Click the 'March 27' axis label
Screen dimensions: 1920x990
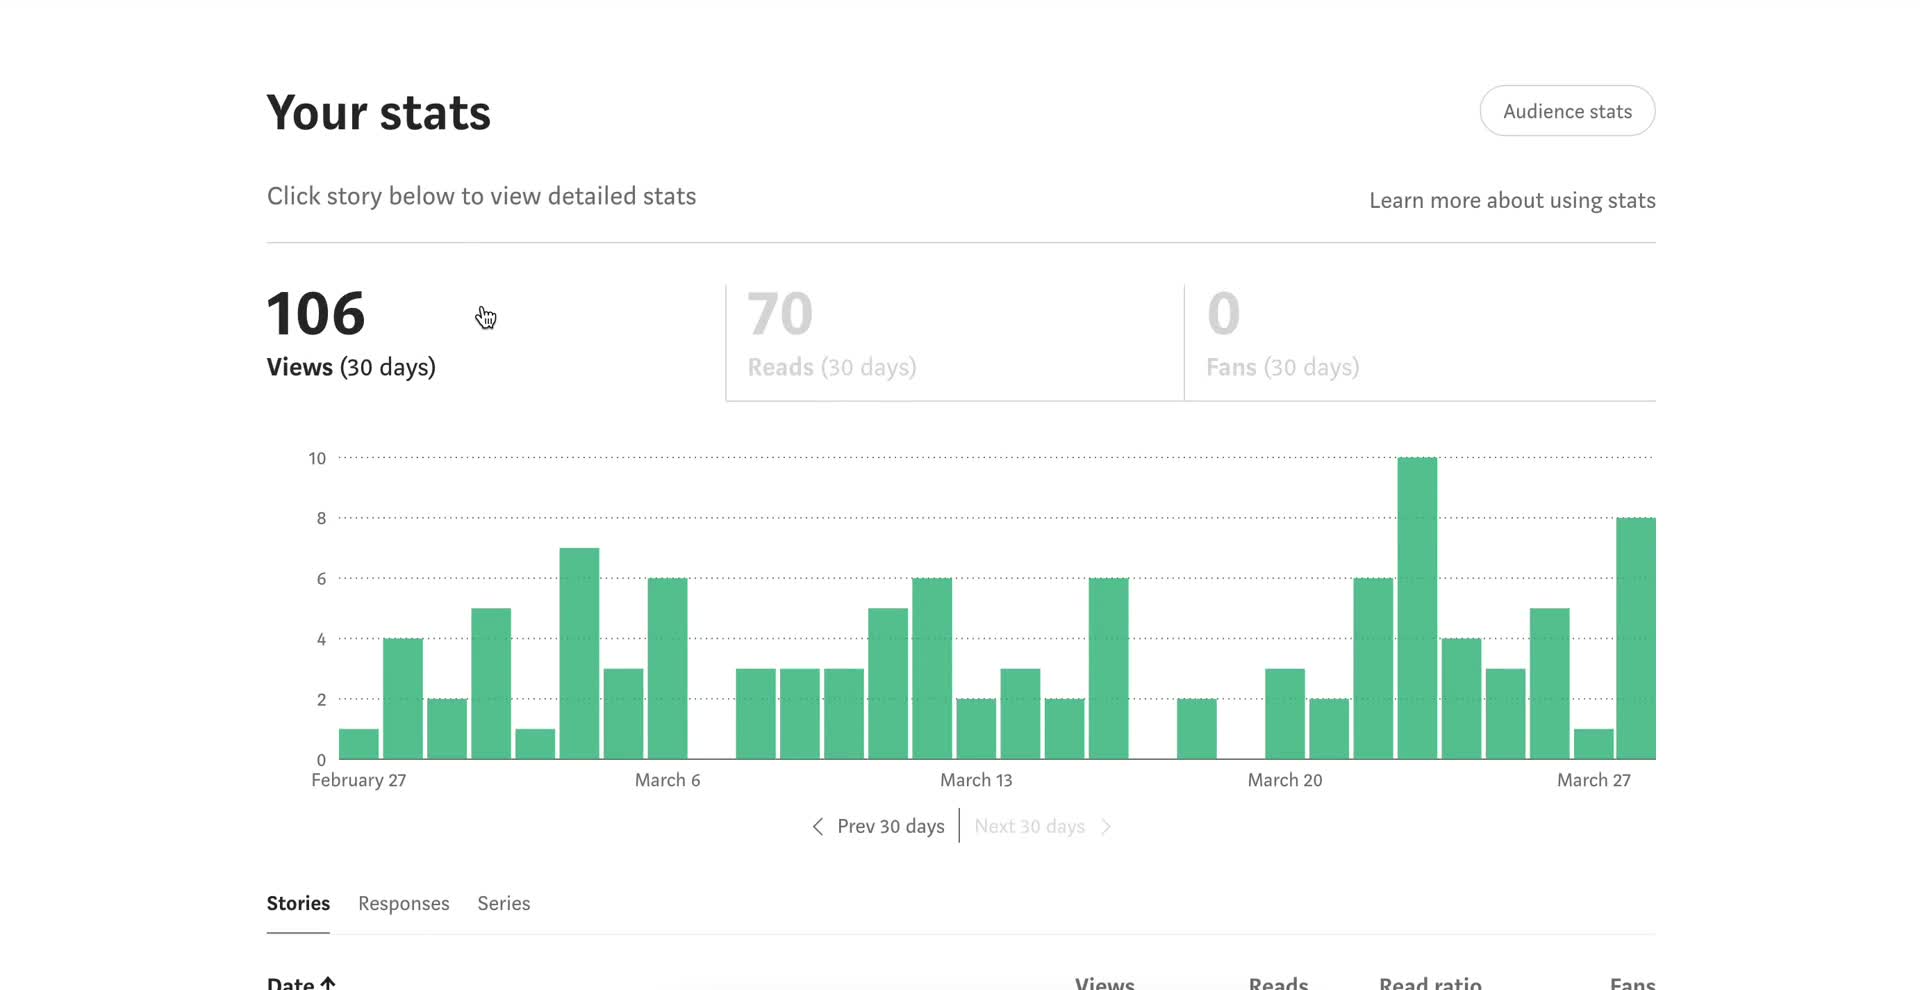click(x=1594, y=780)
